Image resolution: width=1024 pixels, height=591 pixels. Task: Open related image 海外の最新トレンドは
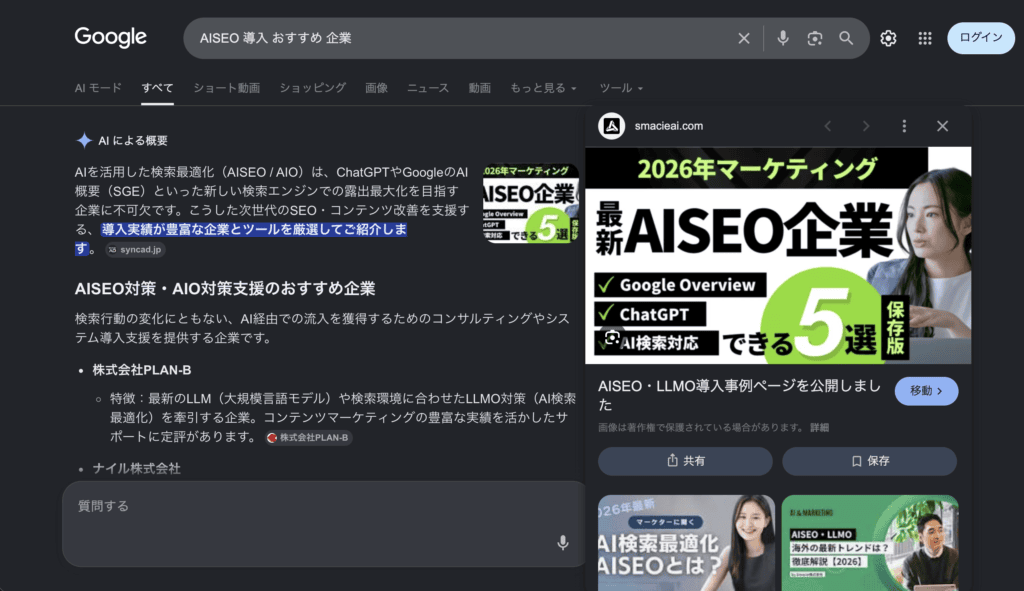870,543
